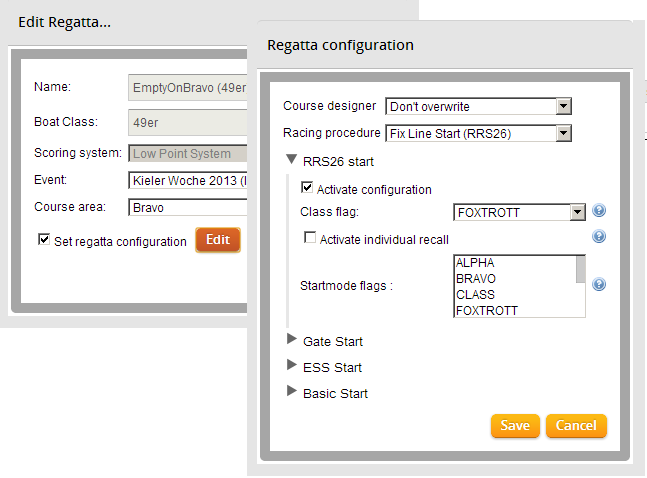Expand the Gate Start section
The image size is (647, 478).
292,341
